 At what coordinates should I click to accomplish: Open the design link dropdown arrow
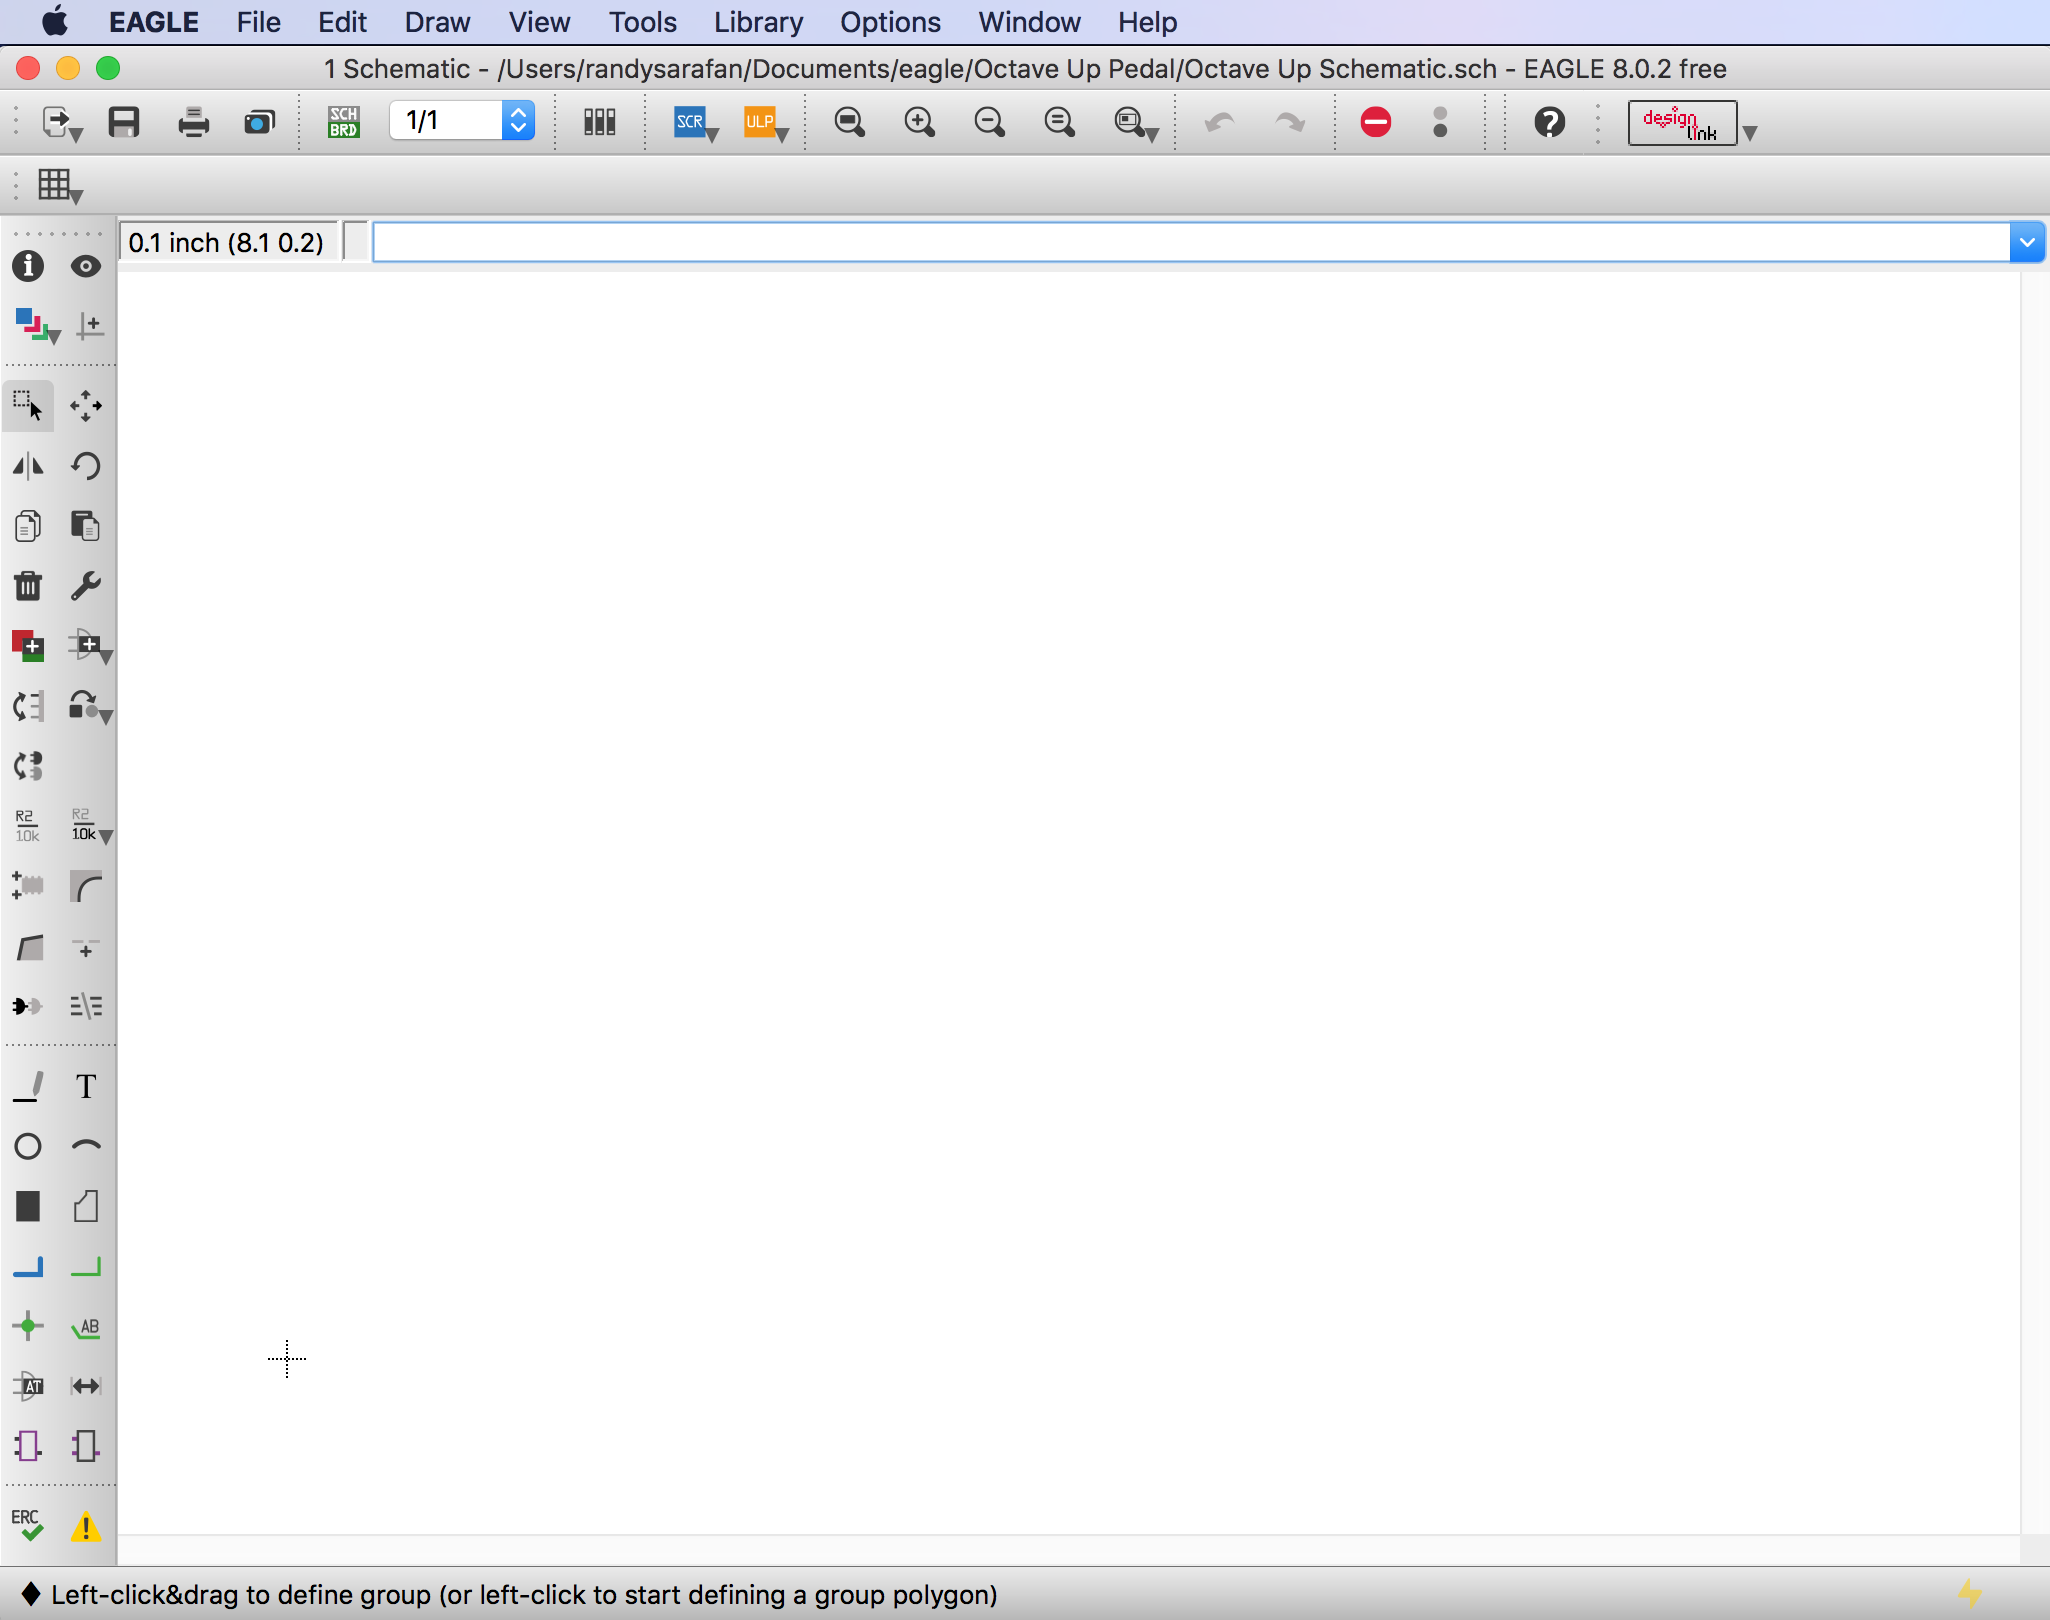(1751, 133)
